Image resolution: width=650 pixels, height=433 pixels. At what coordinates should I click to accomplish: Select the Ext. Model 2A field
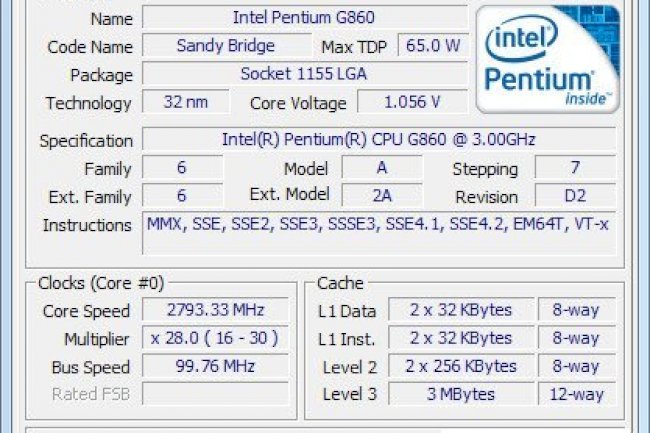(381, 196)
